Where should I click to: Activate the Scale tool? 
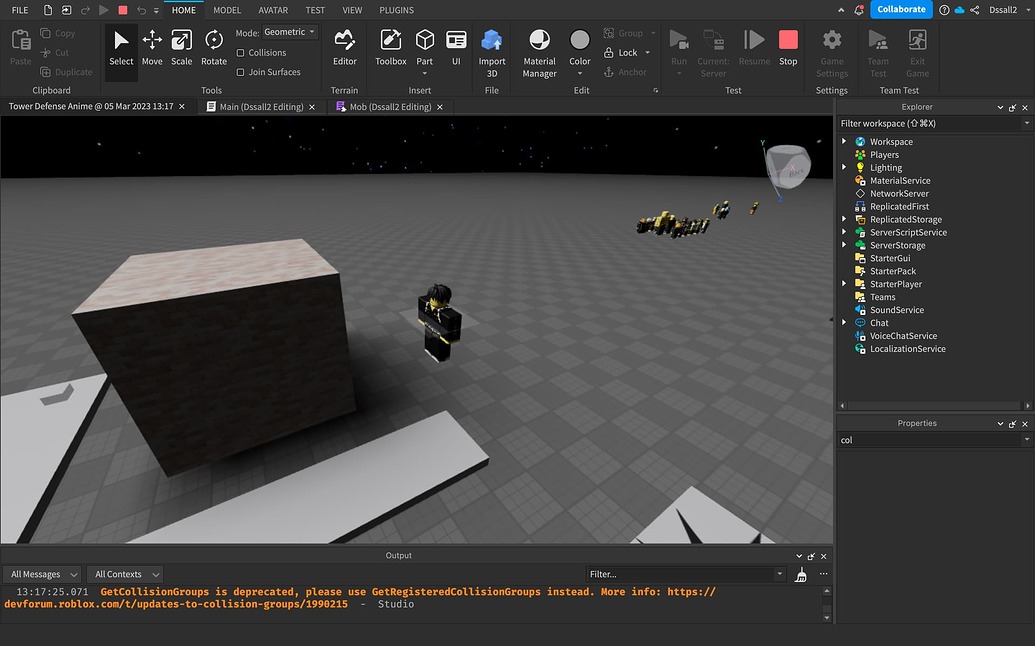(181, 47)
